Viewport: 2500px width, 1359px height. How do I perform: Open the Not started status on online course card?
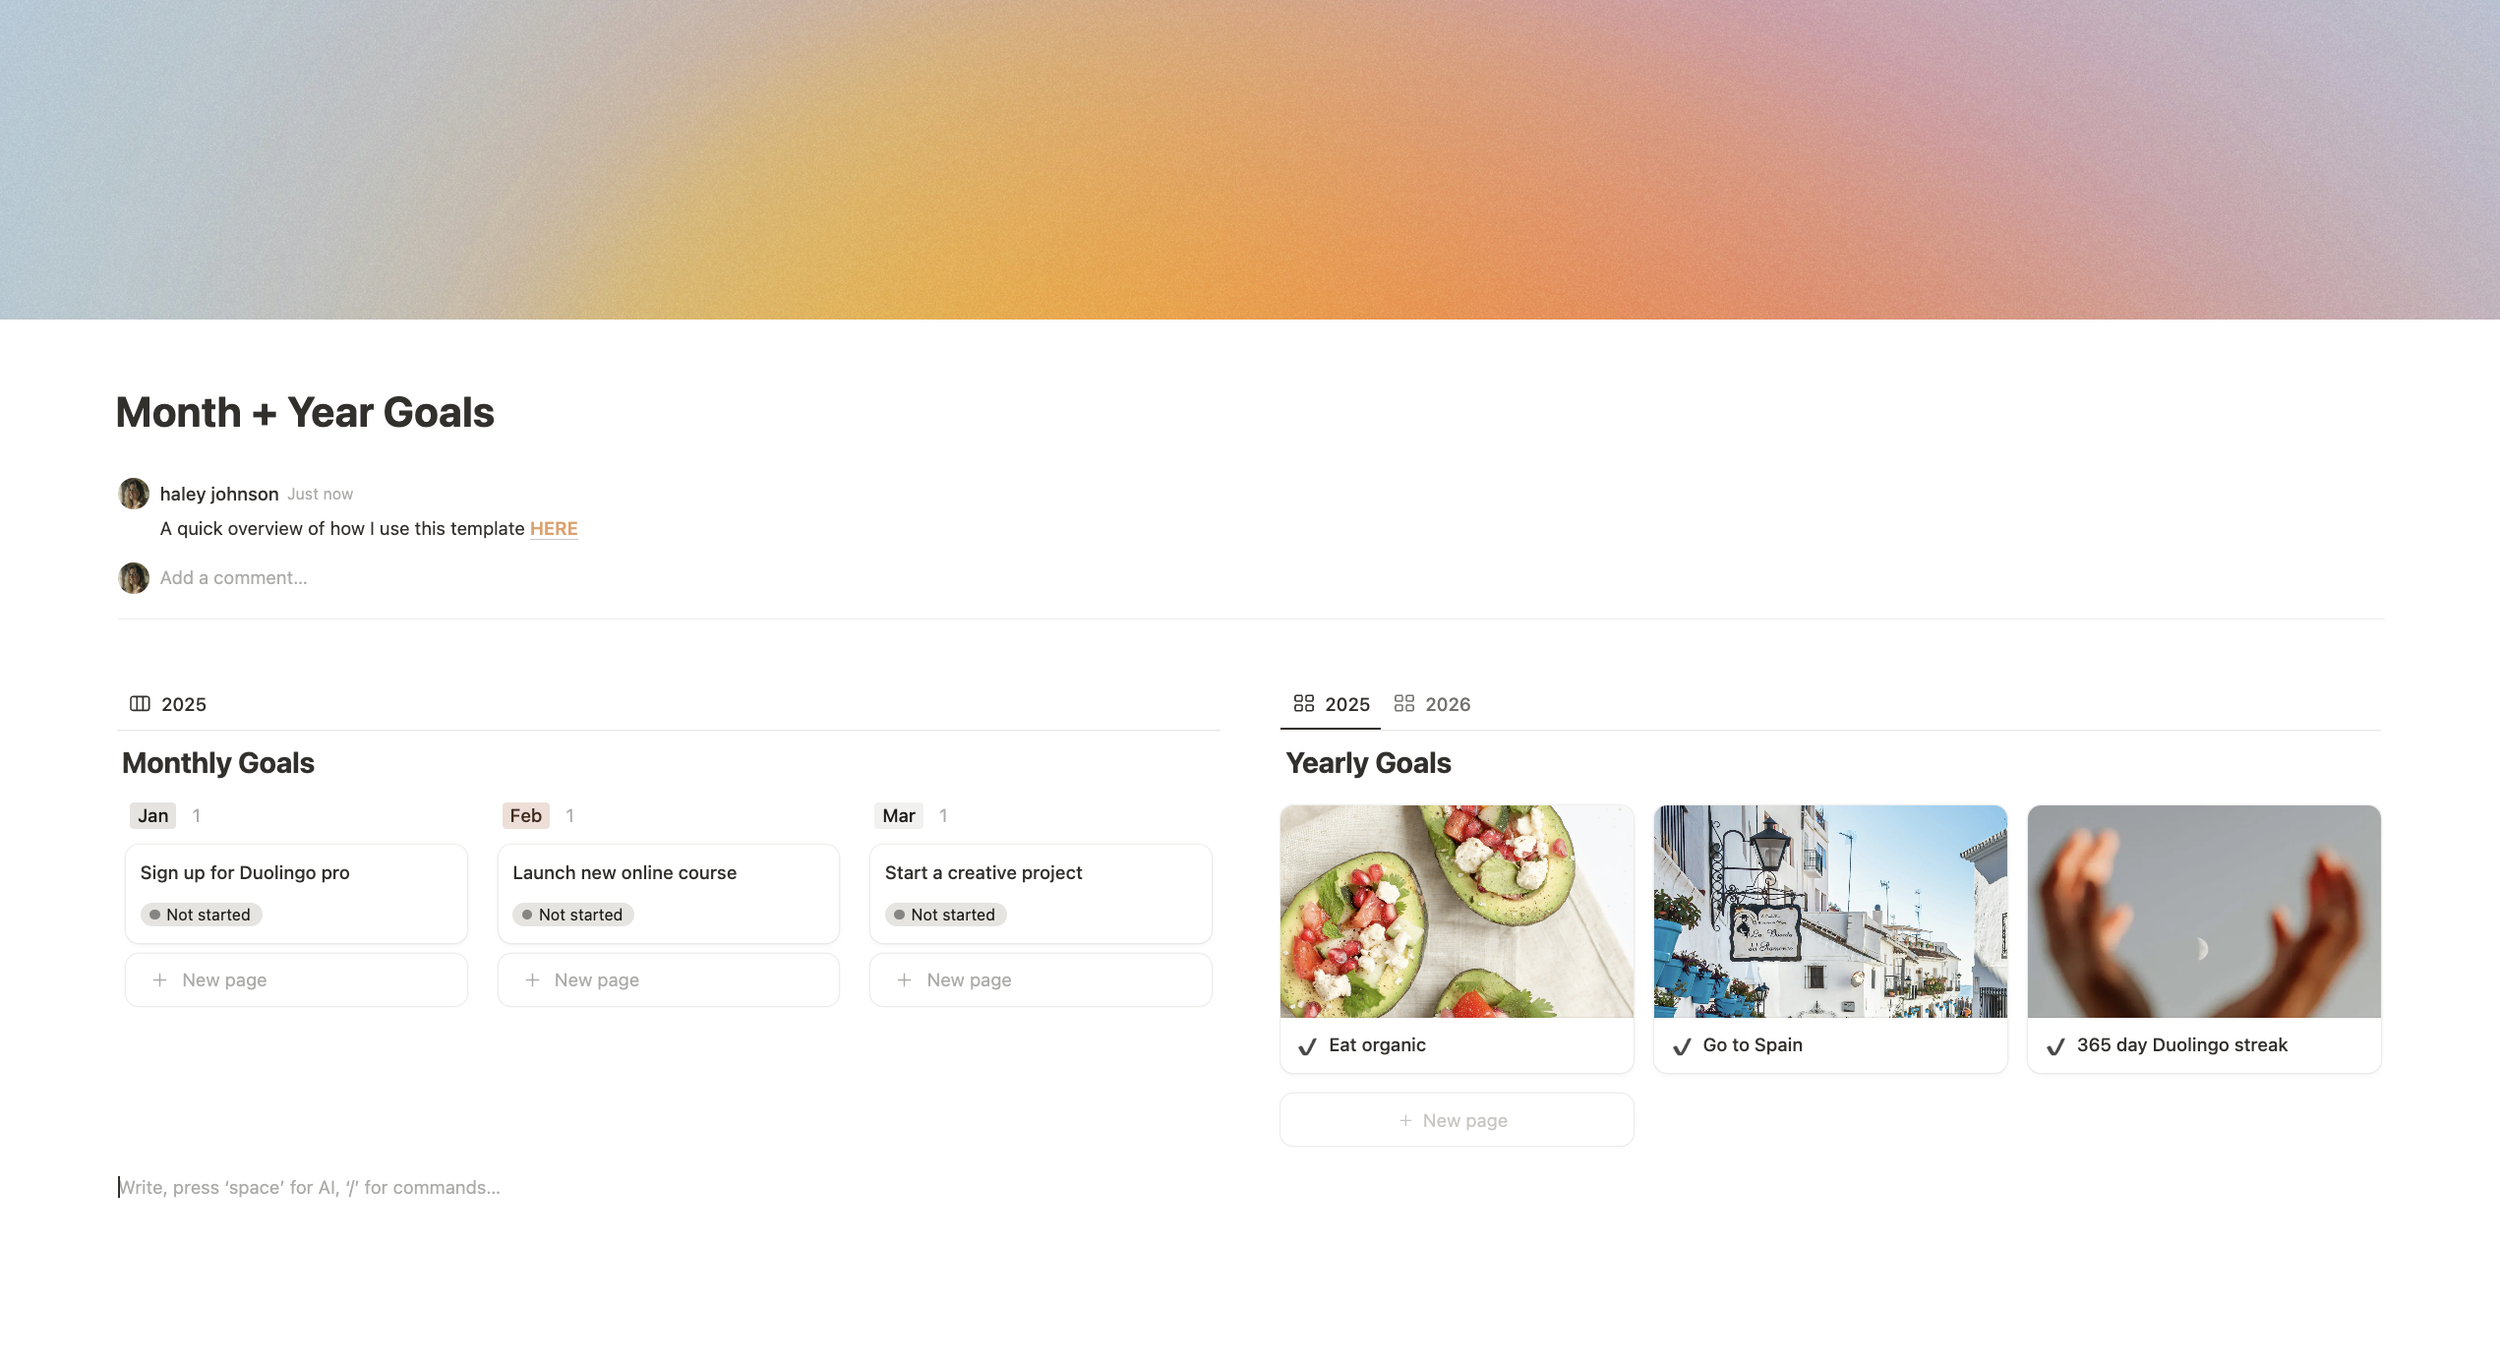[573, 915]
